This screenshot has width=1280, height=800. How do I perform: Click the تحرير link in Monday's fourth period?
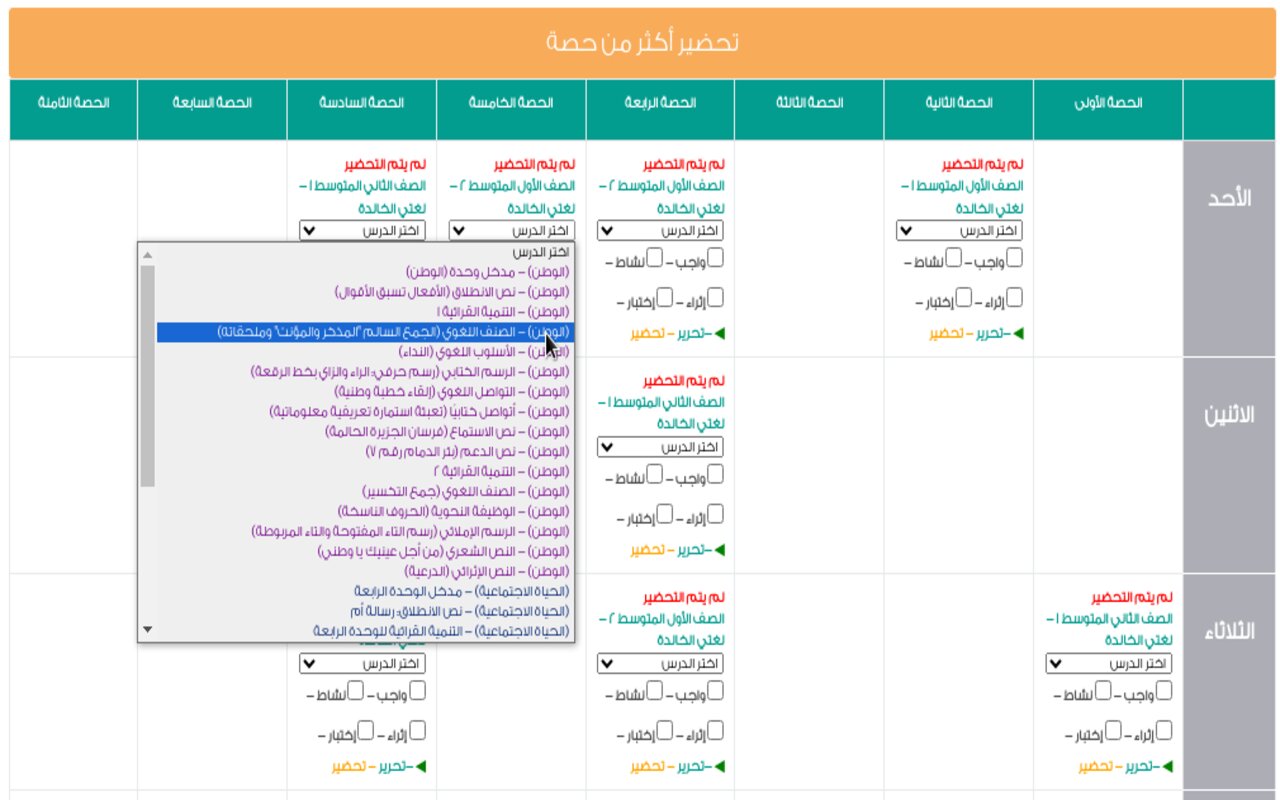pyautogui.click(x=693, y=550)
